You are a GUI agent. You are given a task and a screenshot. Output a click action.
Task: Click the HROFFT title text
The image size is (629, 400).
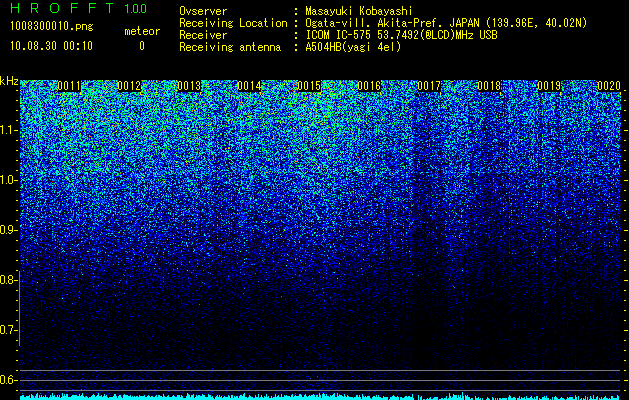[61, 8]
